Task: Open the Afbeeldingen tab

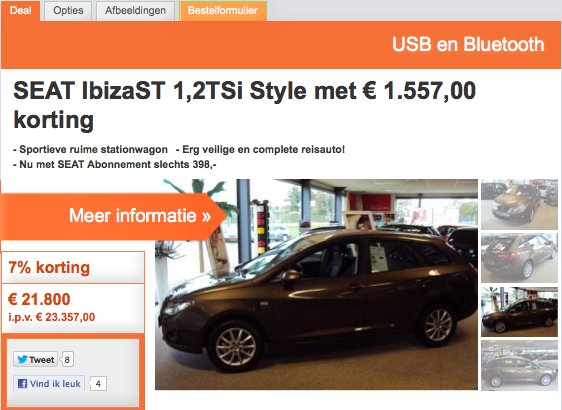Action: click(135, 11)
